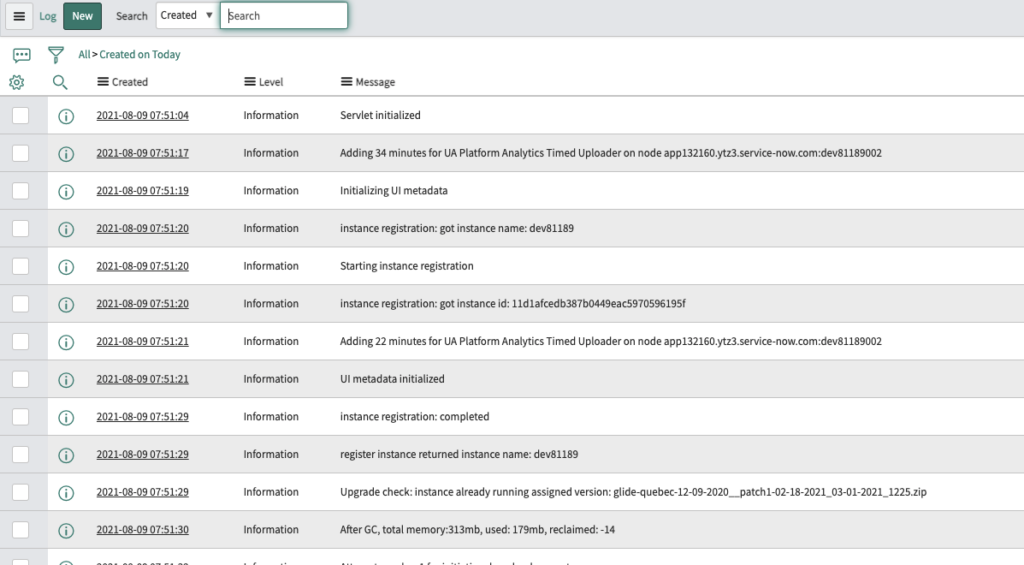Open Level column options menu icon
1024x565 pixels.
(249, 82)
